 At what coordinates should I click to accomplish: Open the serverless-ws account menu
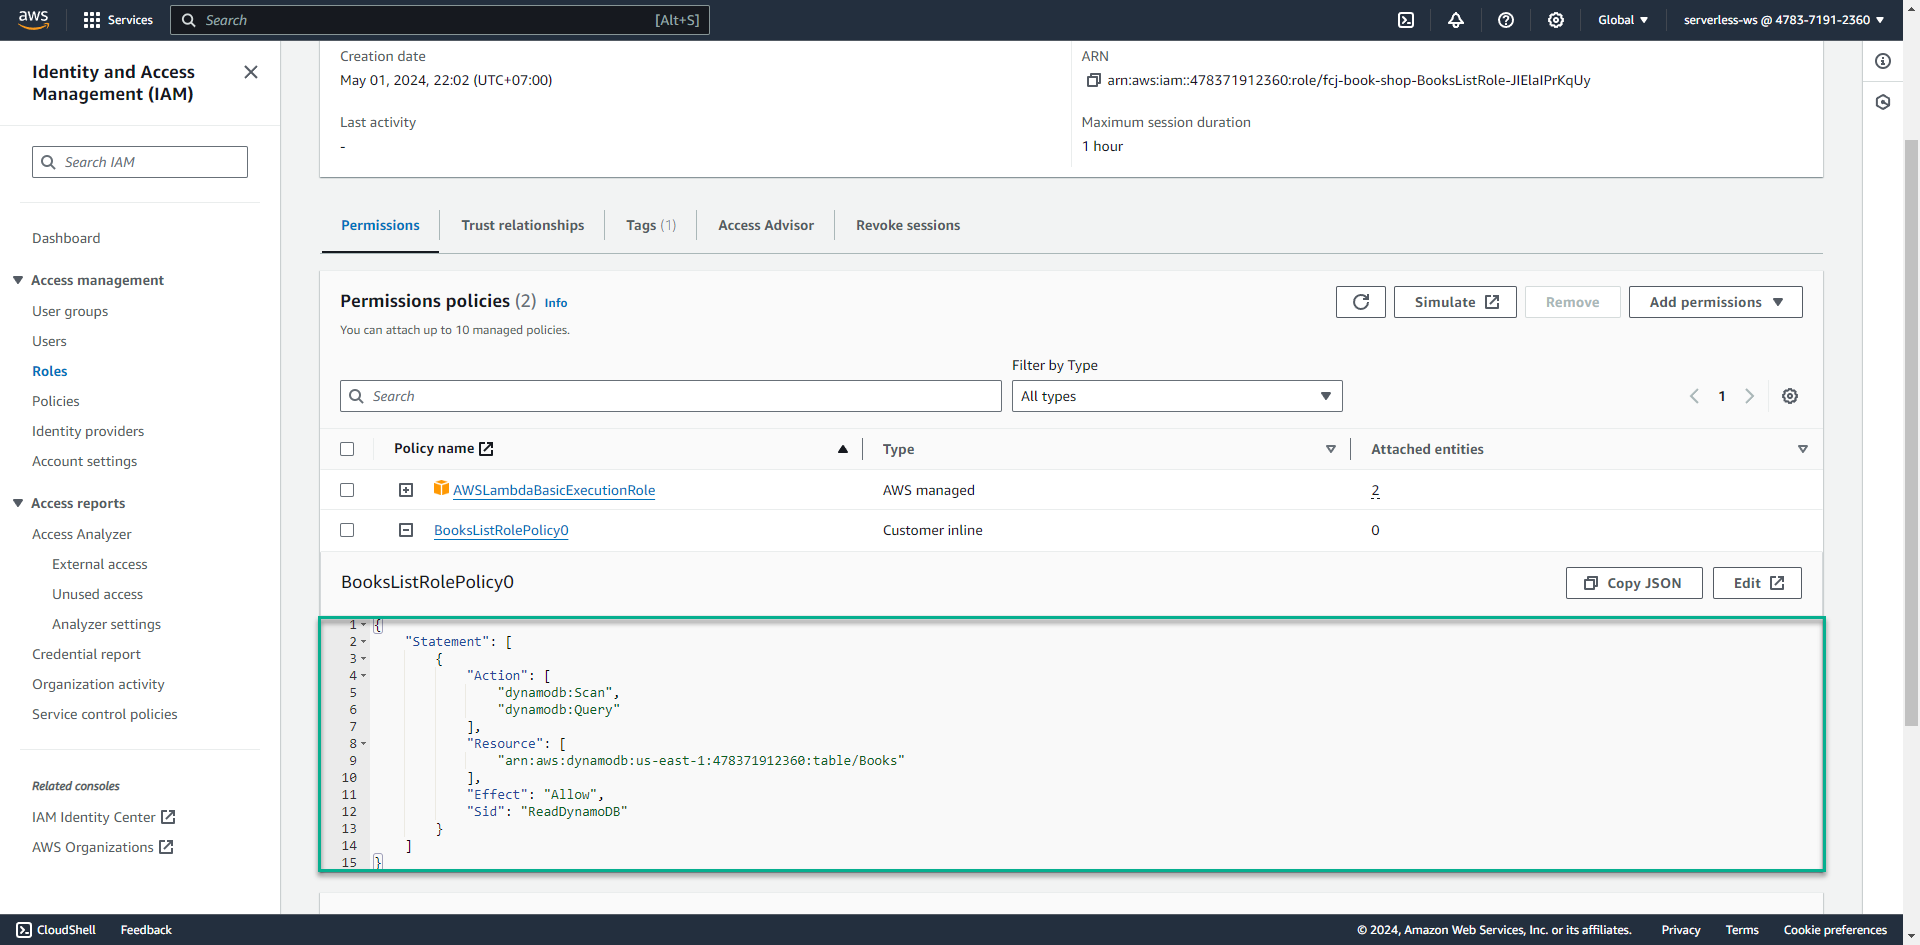pyautogui.click(x=1784, y=20)
